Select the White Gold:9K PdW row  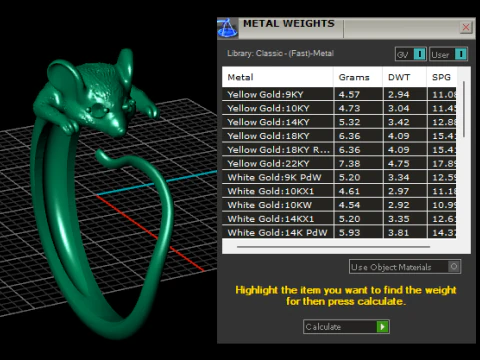coord(339,177)
